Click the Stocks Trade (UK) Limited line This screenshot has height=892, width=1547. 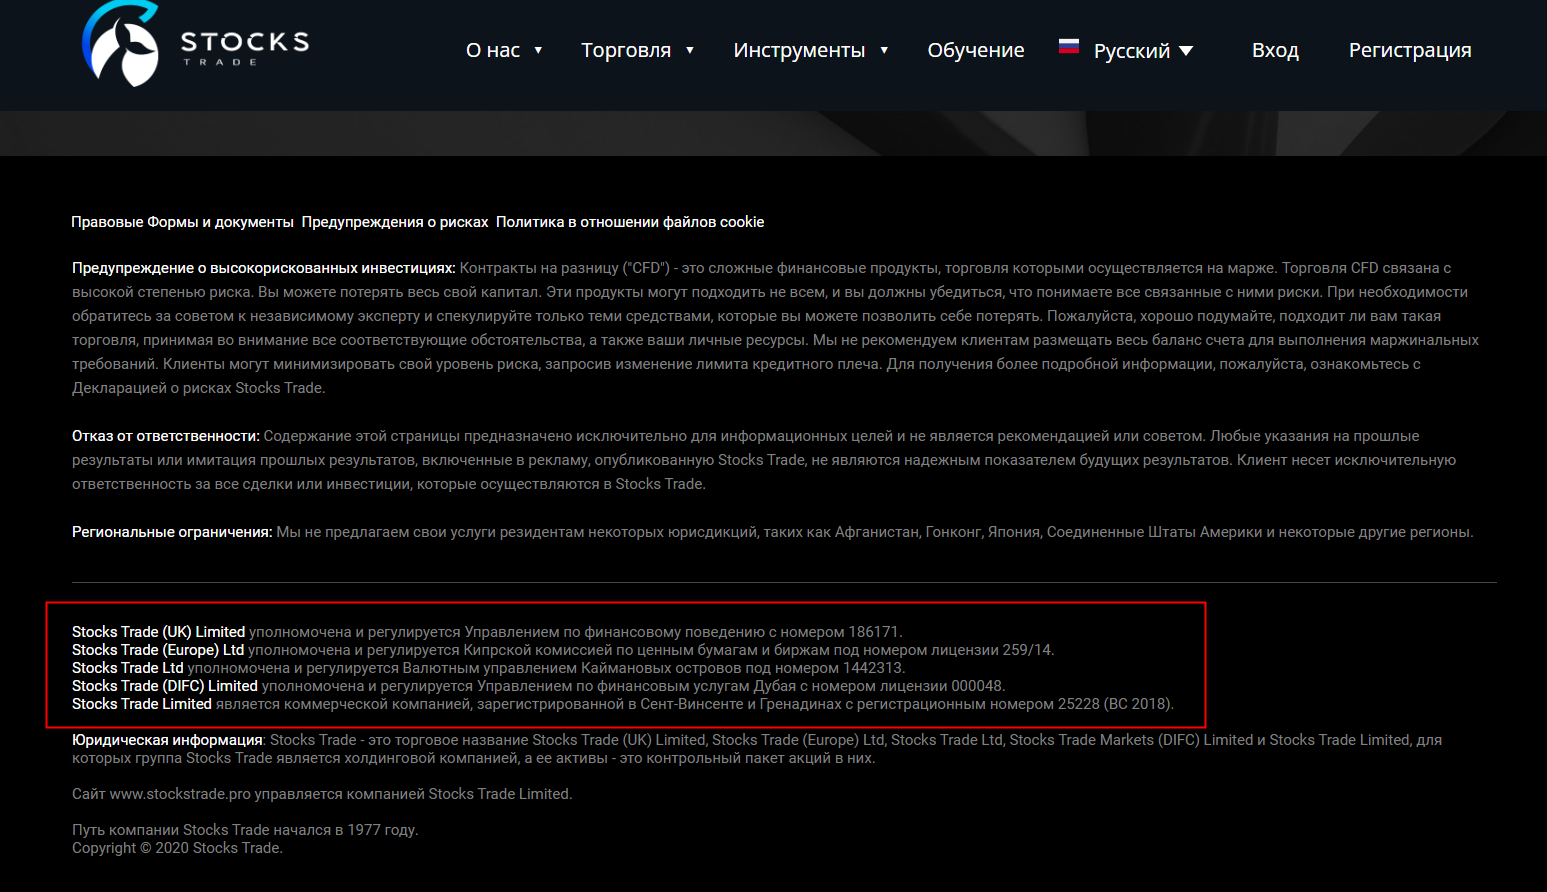pyautogui.click(x=487, y=632)
